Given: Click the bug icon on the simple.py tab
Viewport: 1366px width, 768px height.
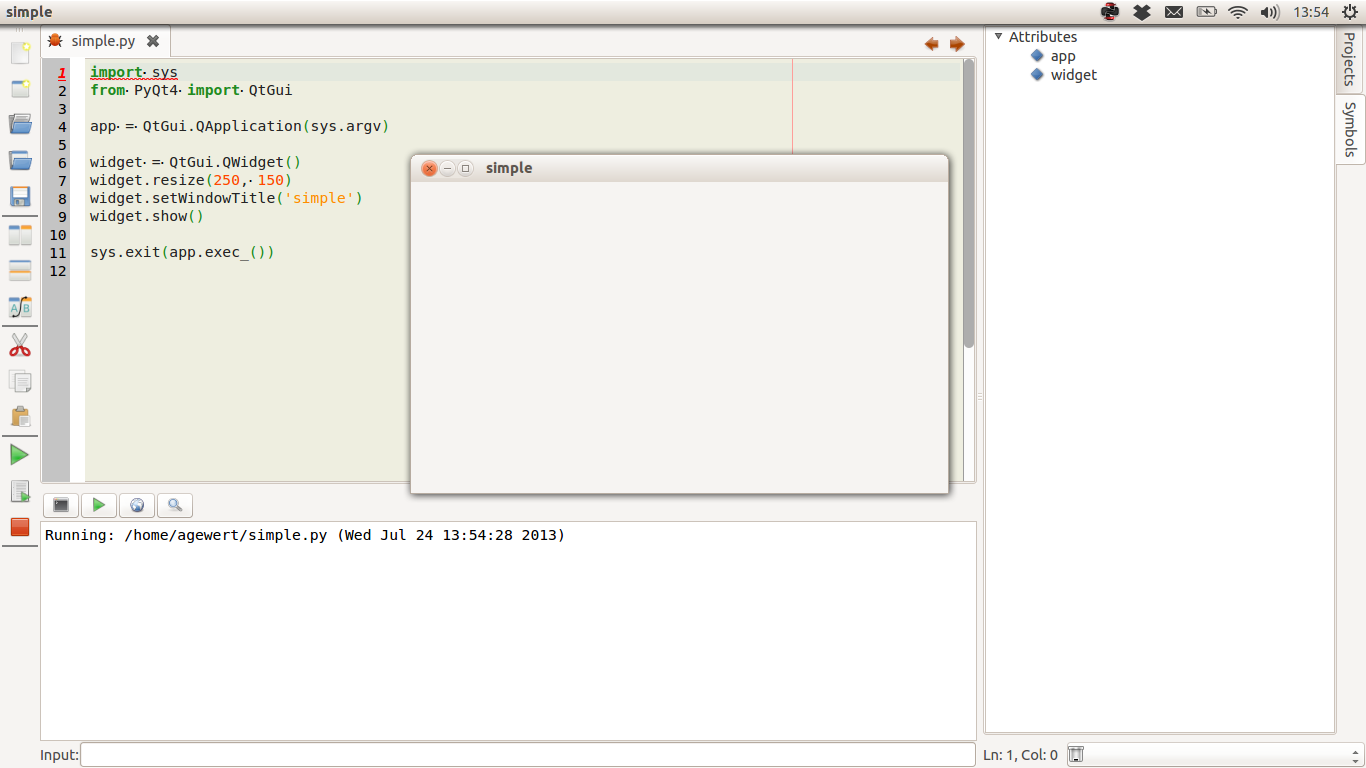Looking at the screenshot, I should 55,41.
